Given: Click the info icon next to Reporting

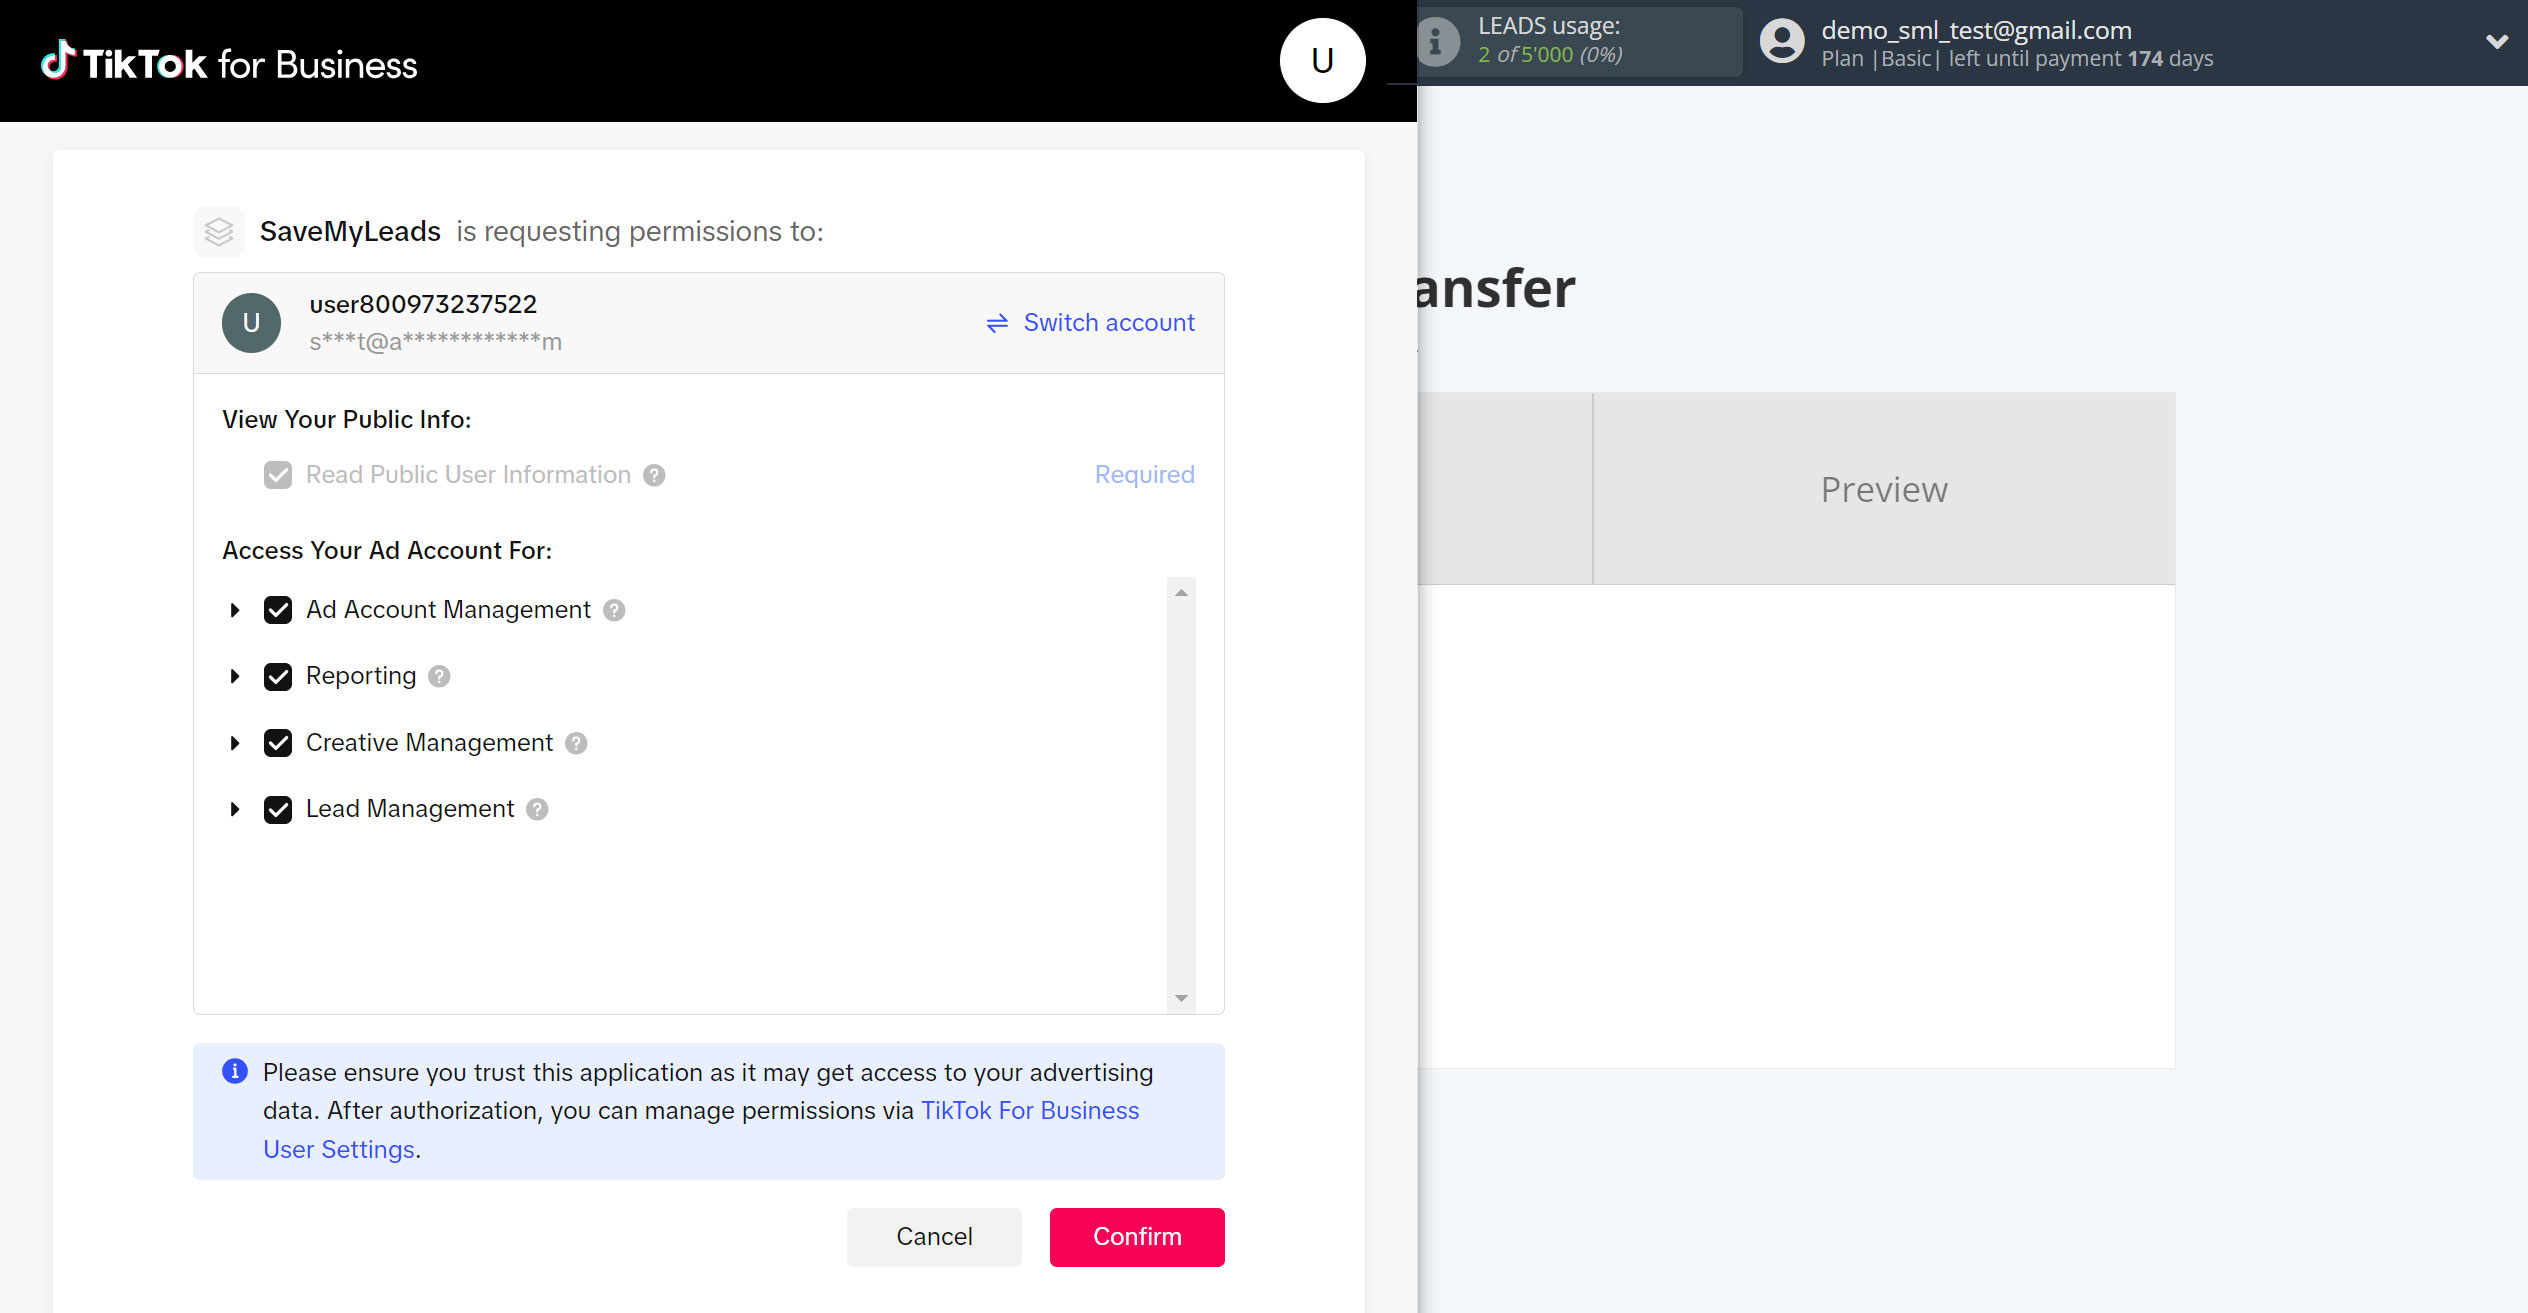Looking at the screenshot, I should [x=440, y=676].
